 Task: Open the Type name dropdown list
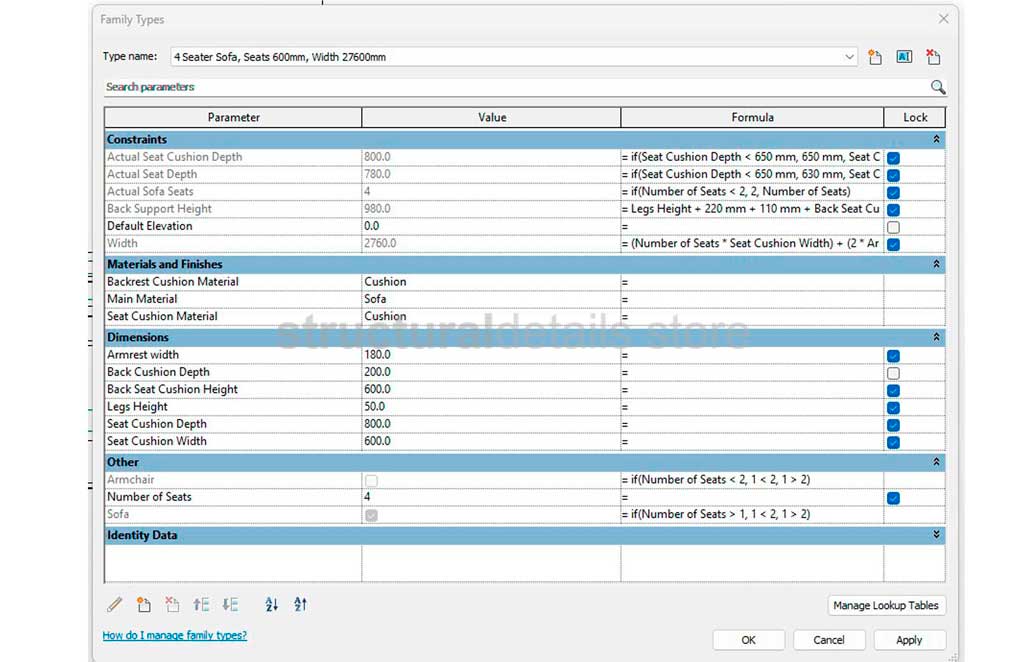849,57
